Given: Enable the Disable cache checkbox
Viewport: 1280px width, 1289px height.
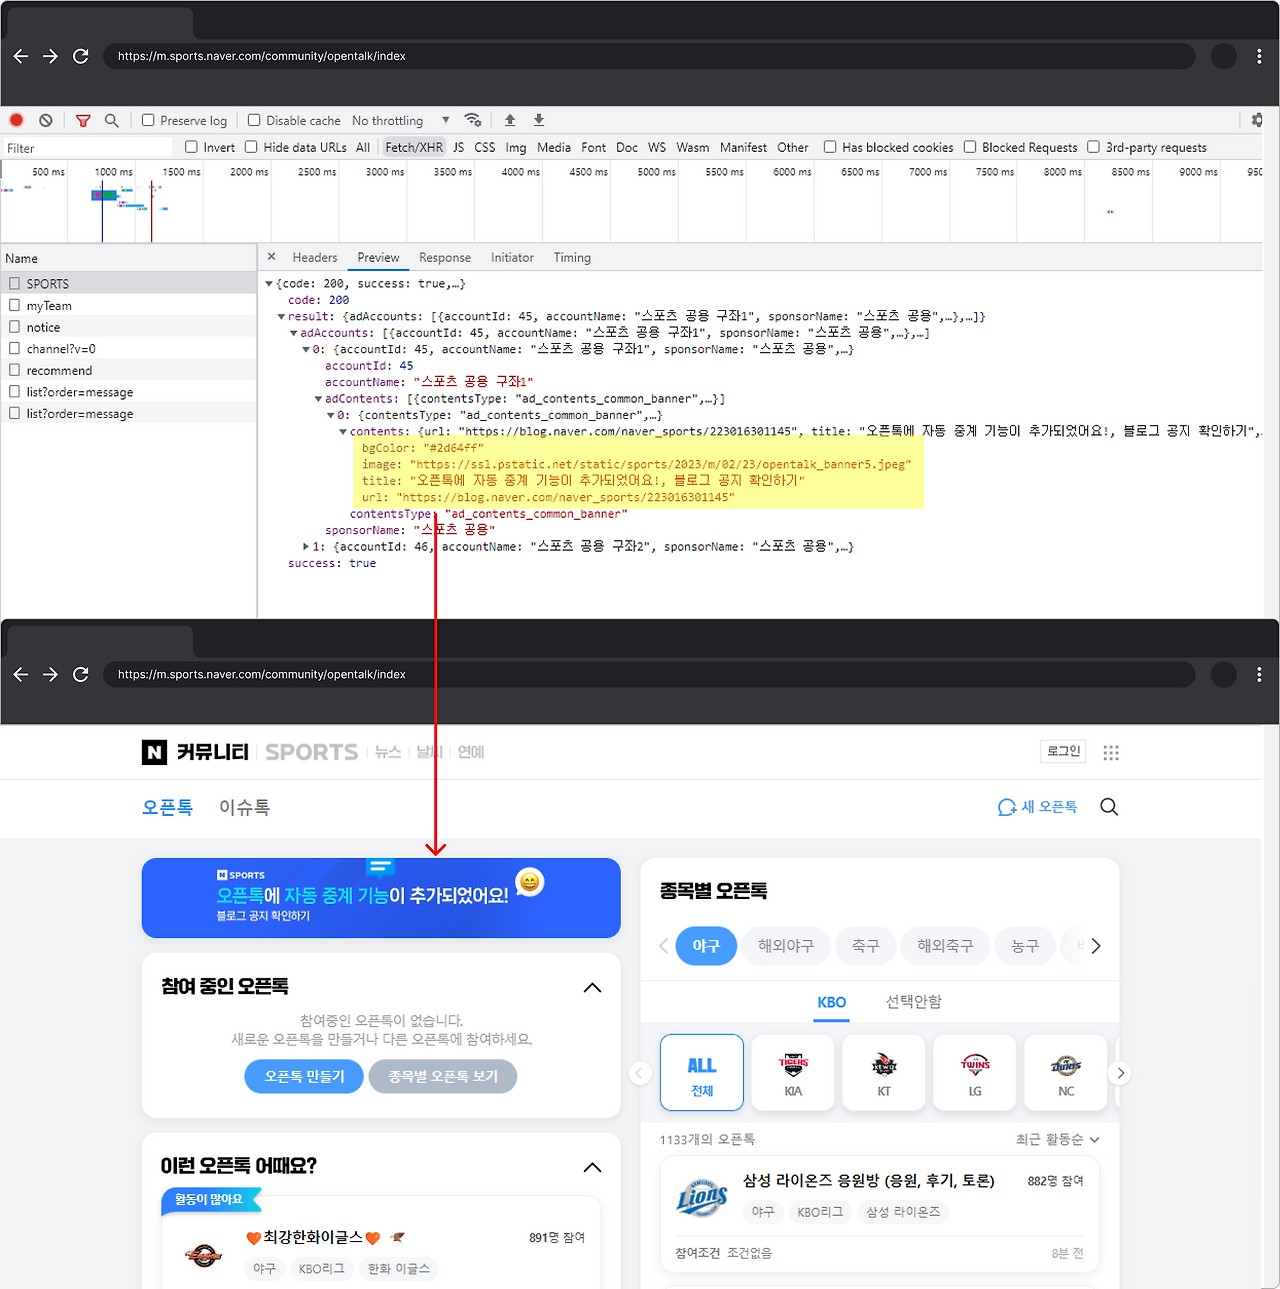Looking at the screenshot, I should pyautogui.click(x=254, y=120).
